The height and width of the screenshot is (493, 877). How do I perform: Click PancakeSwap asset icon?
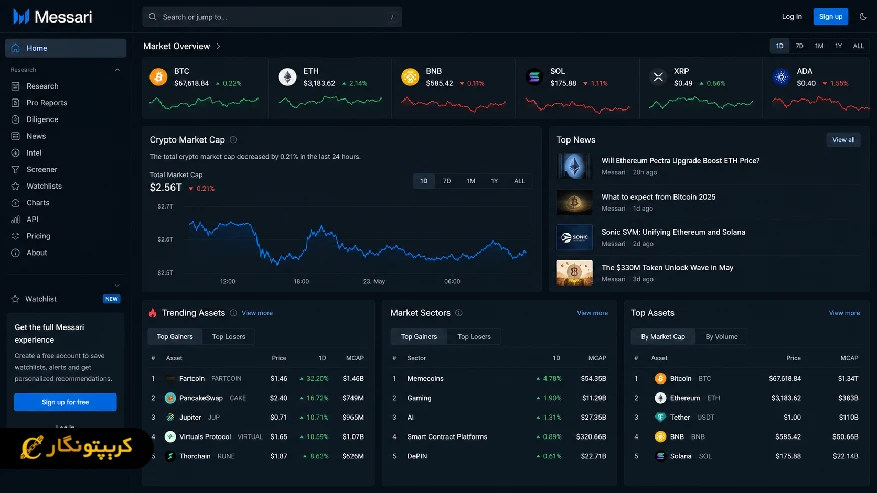[171, 398]
